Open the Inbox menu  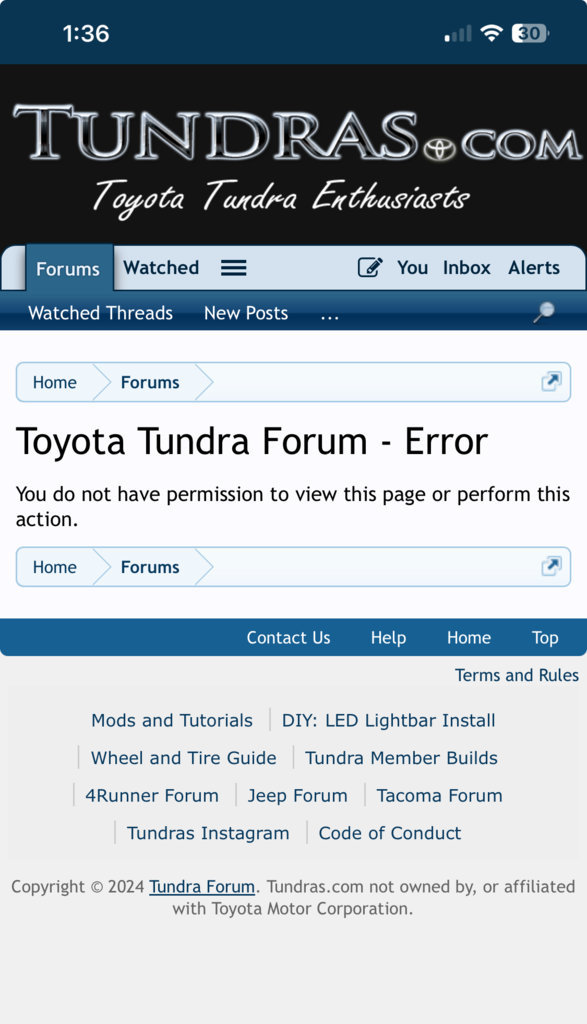466,268
